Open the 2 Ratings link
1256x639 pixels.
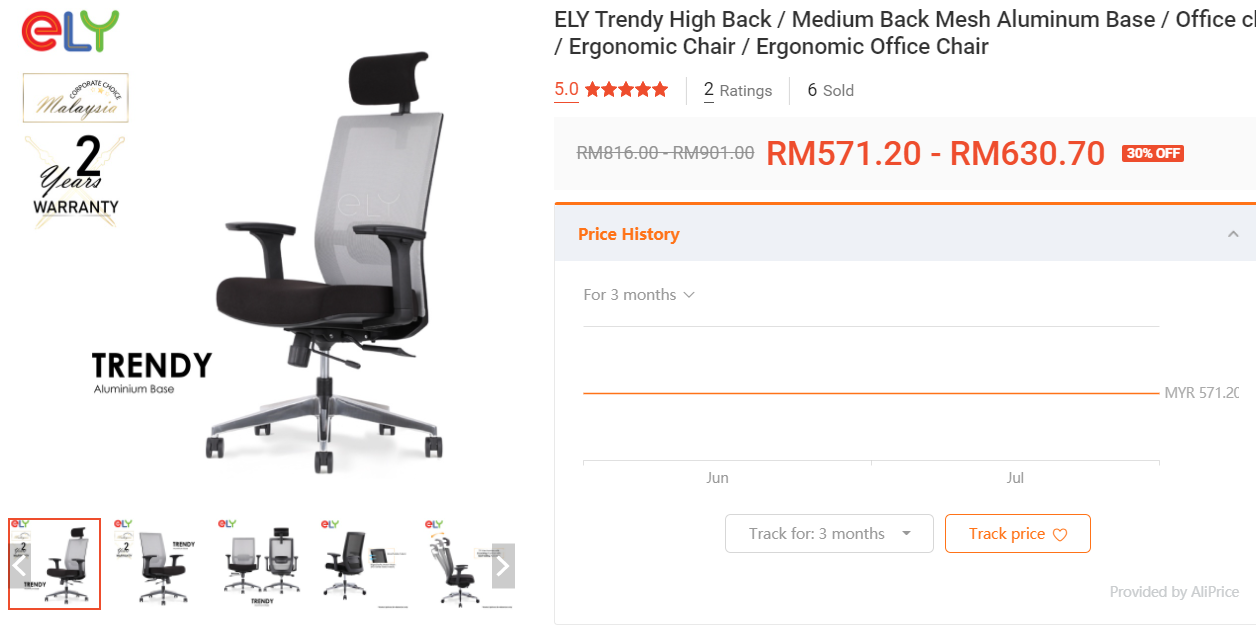738,90
